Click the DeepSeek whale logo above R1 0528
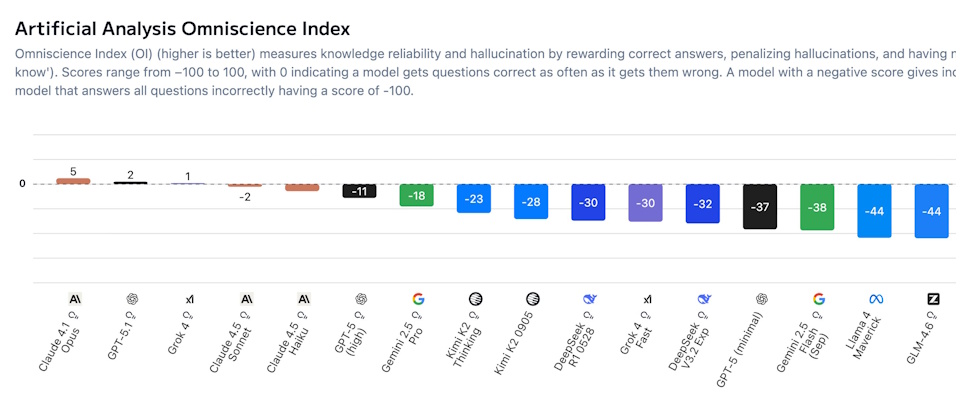The width and height of the screenshot is (960, 420). pos(590,299)
